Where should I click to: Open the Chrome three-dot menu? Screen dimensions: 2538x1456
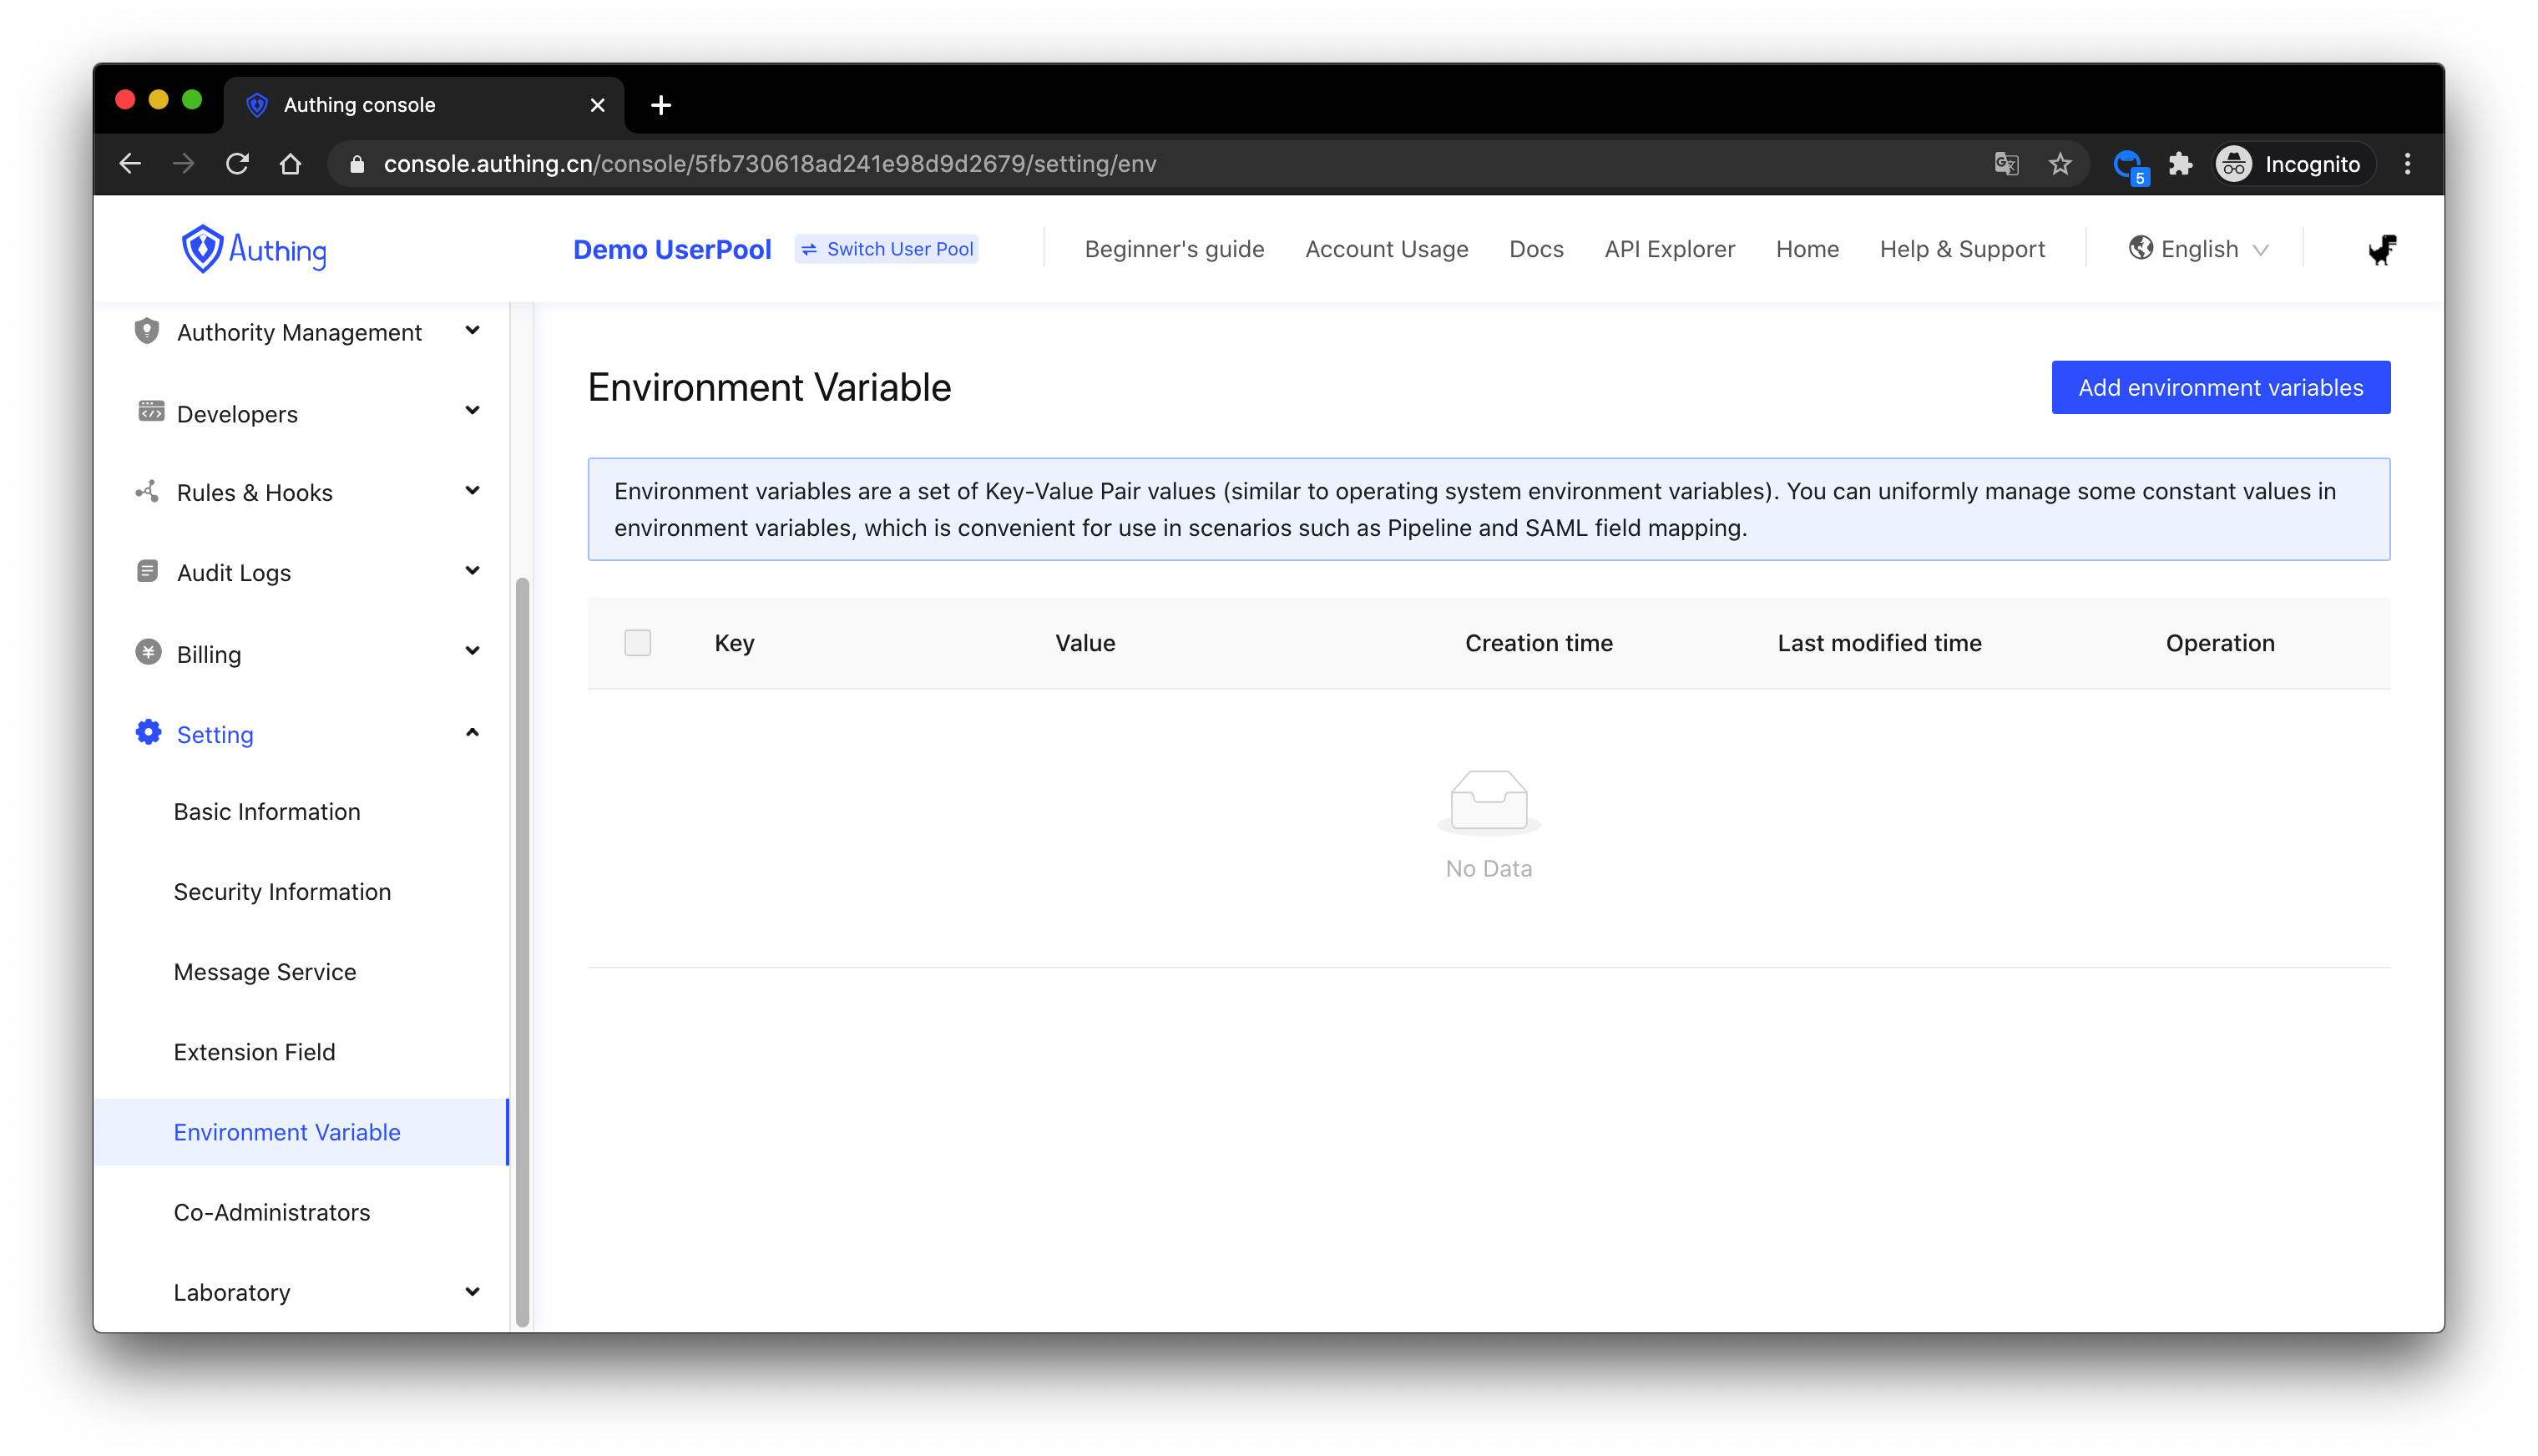(2407, 164)
